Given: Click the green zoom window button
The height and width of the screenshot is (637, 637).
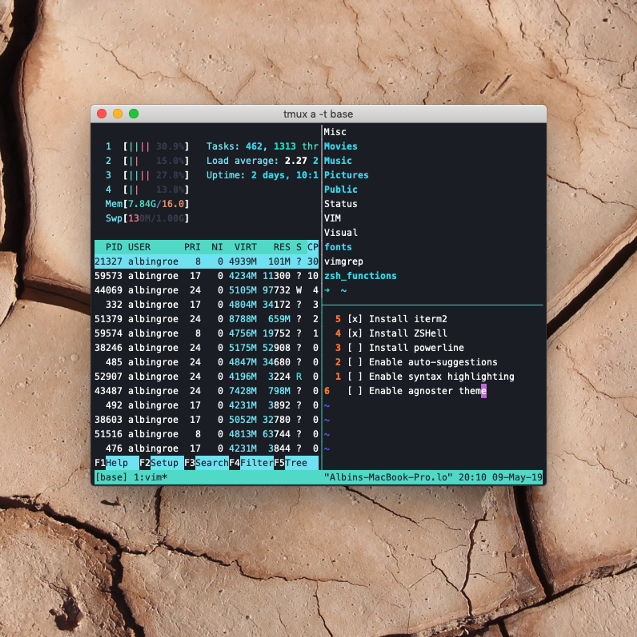Looking at the screenshot, I should [134, 114].
